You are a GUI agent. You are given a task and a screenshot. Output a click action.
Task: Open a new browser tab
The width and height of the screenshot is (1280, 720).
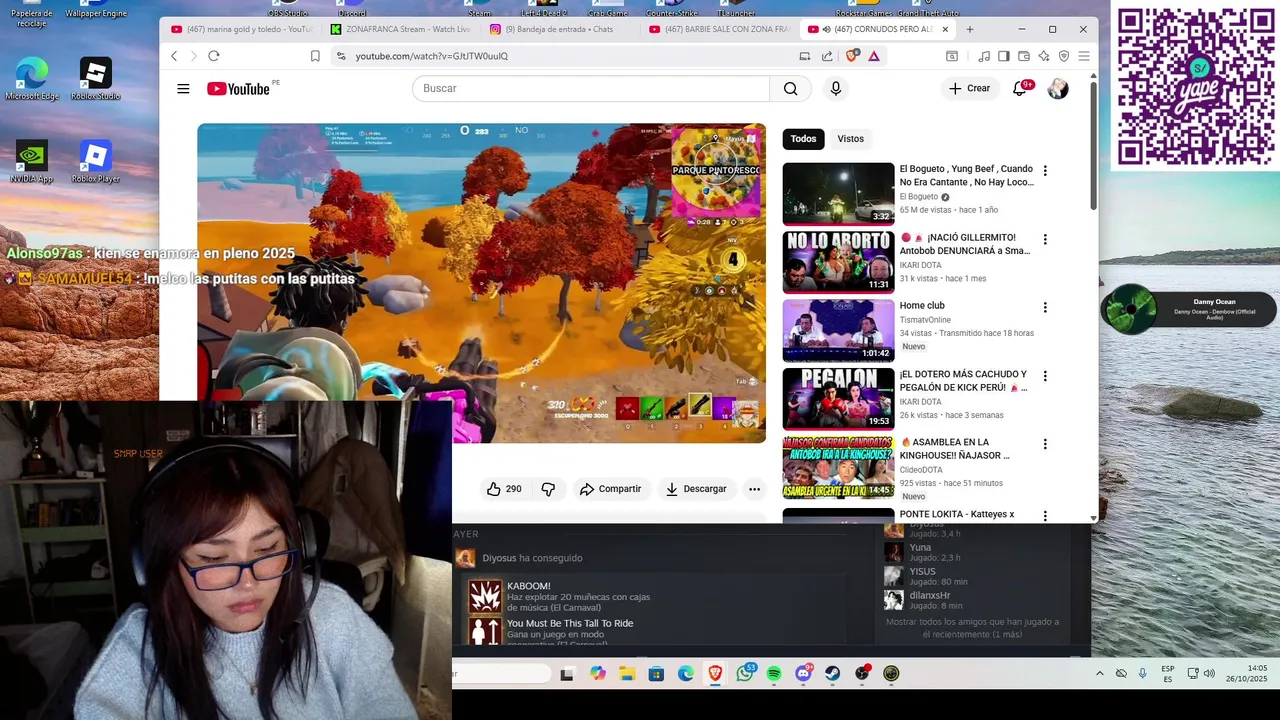pos(970,29)
